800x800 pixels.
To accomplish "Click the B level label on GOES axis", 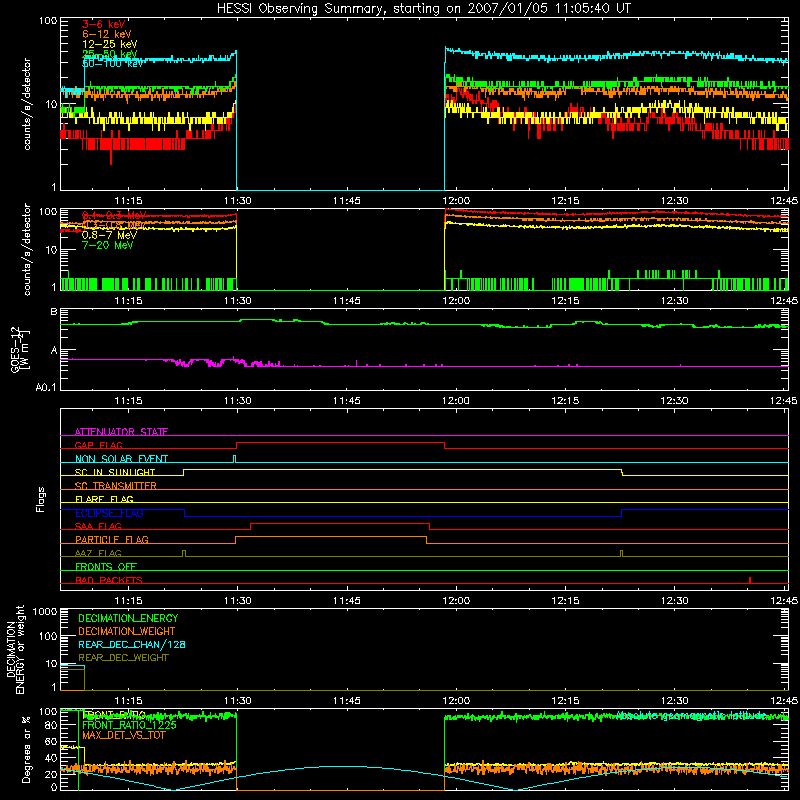I will coord(54,312).
